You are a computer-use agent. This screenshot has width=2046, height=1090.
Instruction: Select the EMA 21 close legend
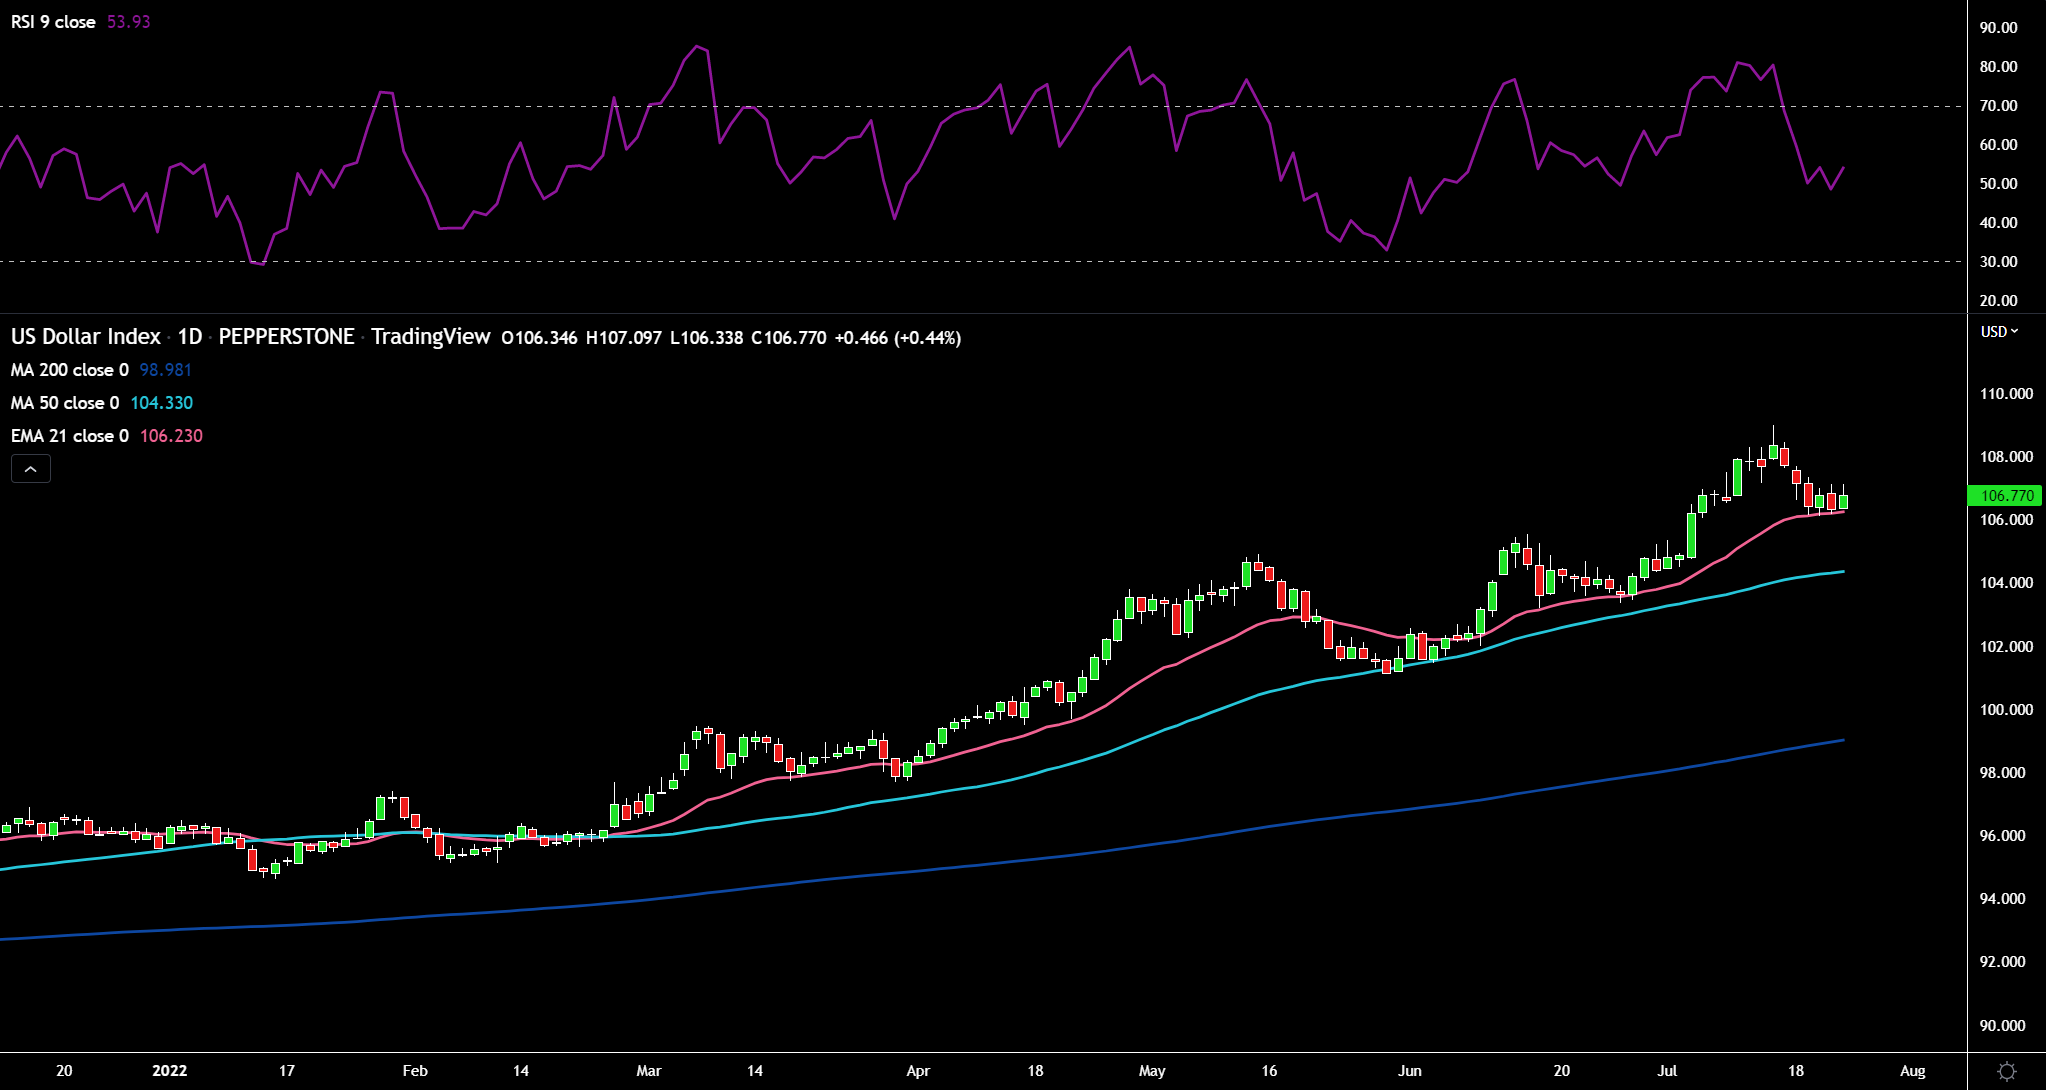[70, 436]
